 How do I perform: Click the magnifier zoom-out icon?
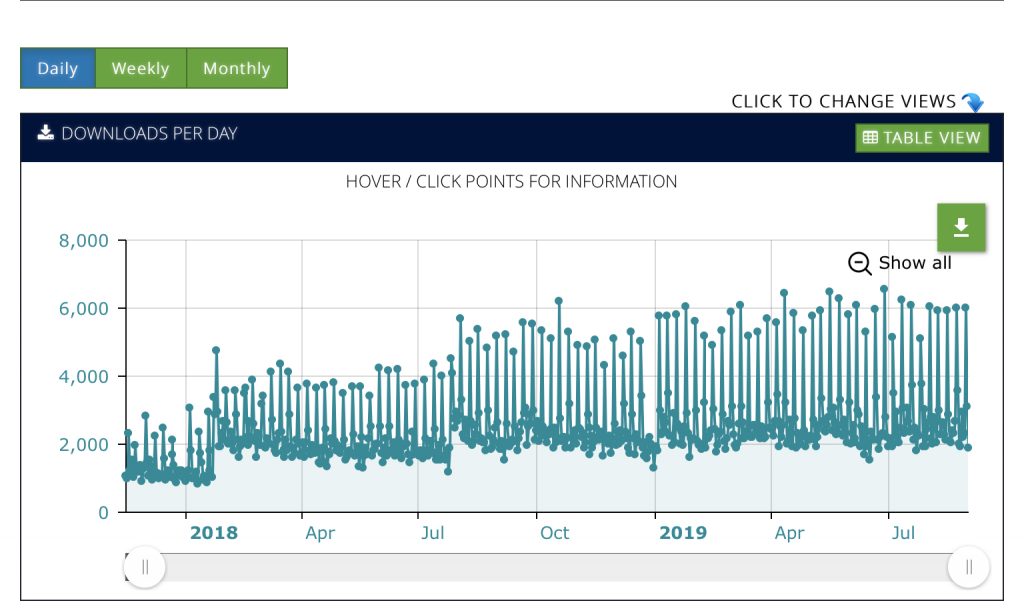[x=859, y=264]
